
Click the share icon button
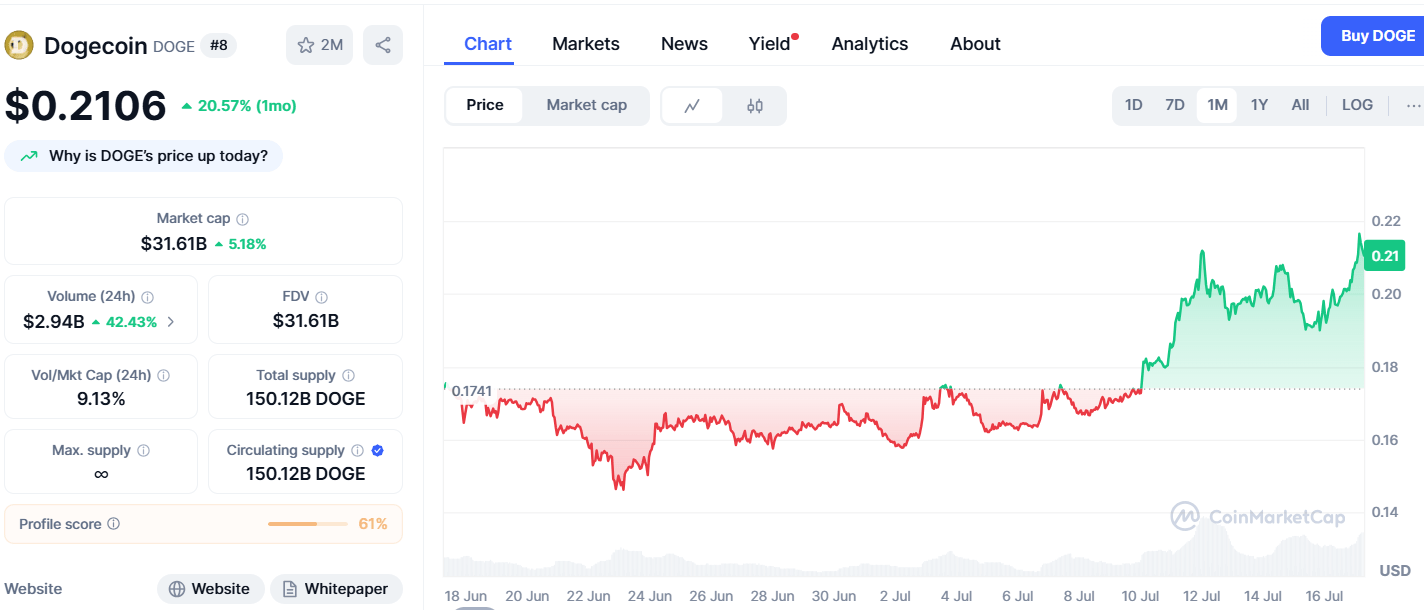click(383, 45)
